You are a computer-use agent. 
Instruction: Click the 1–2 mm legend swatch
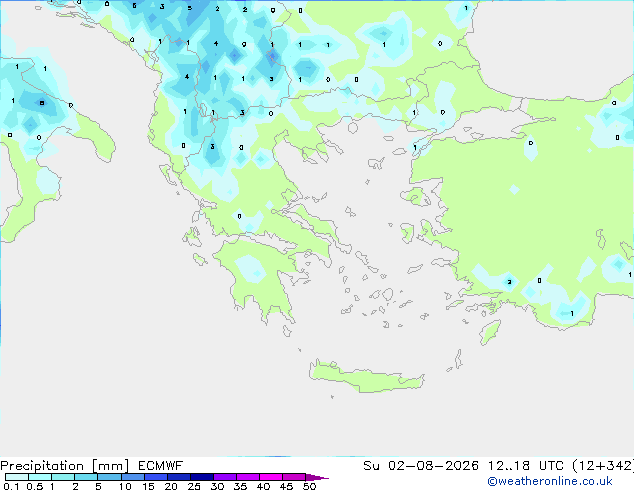(x=63, y=477)
